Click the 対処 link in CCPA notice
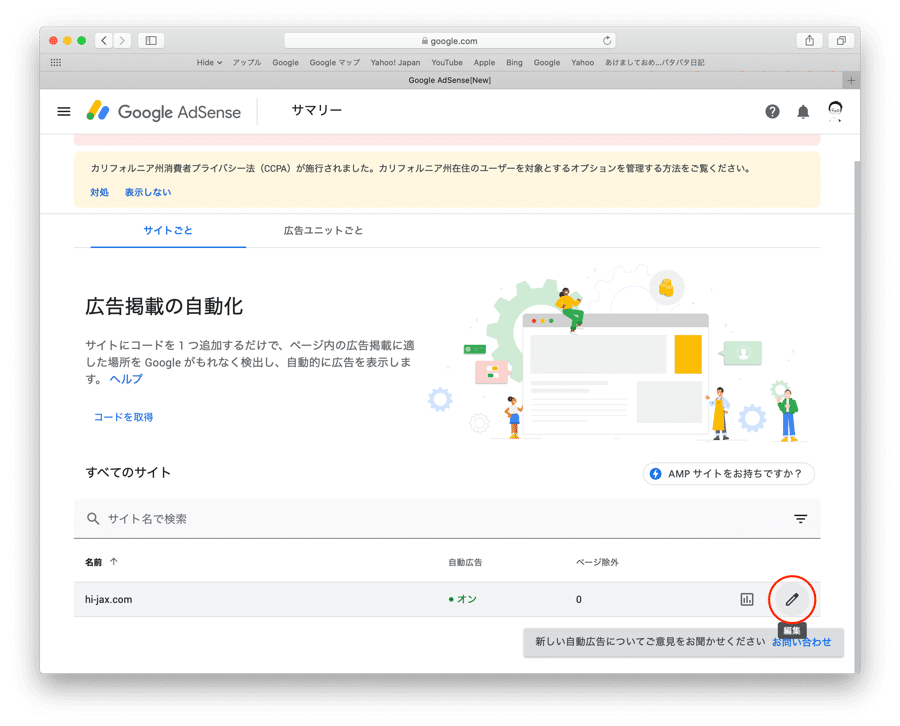This screenshot has height=726, width=900. click(99, 192)
